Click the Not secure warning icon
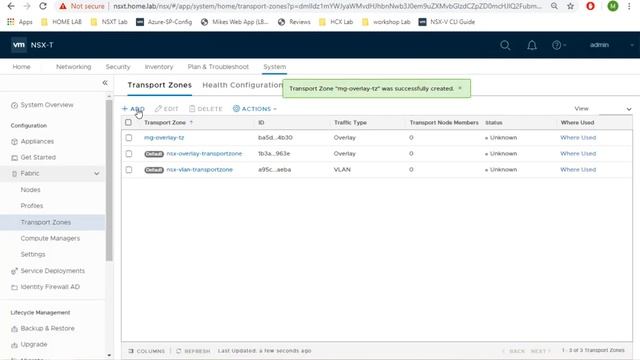 pyautogui.click(x=62, y=6)
